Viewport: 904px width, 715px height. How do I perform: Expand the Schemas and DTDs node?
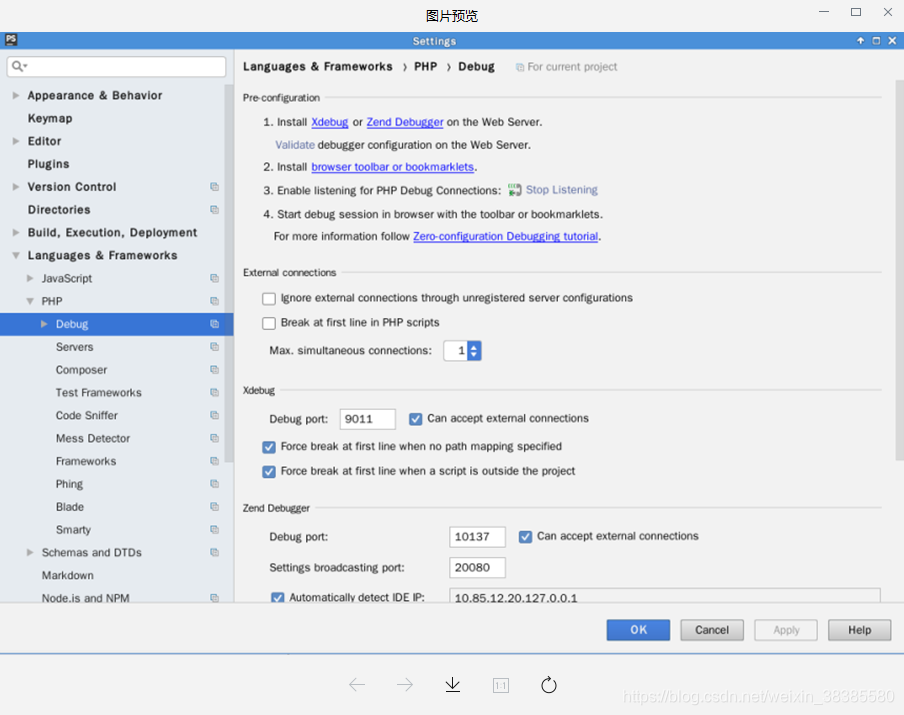coord(30,552)
